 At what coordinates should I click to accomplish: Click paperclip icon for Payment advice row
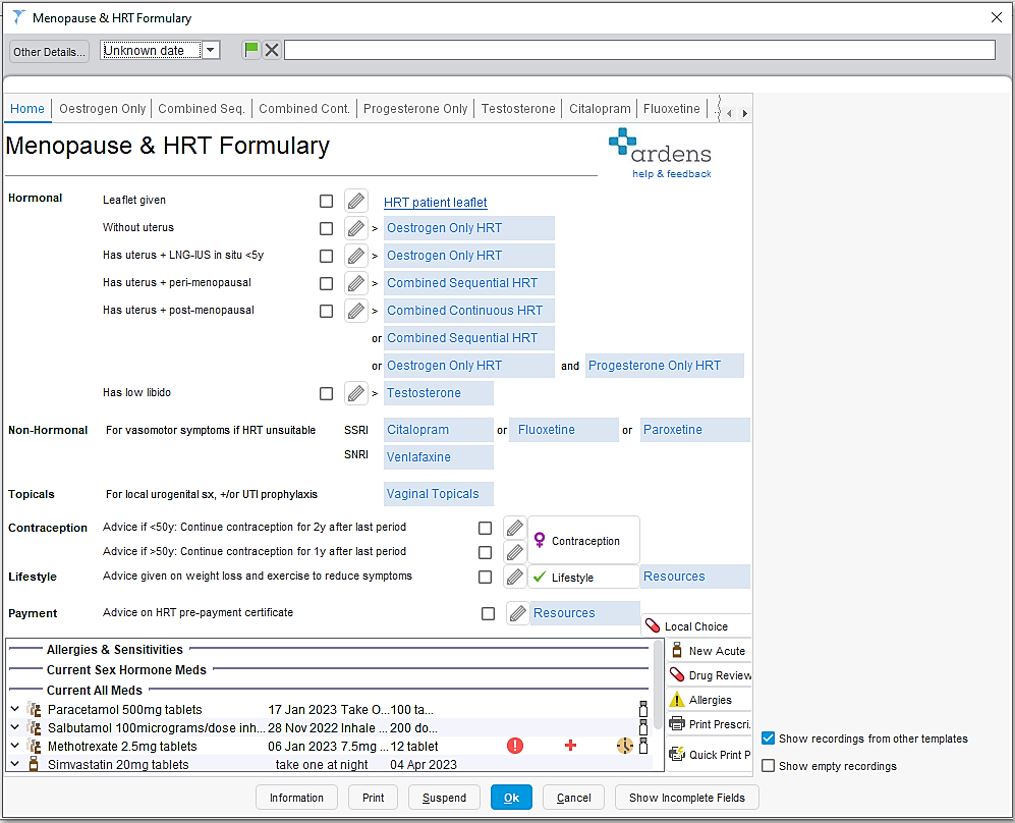click(518, 613)
